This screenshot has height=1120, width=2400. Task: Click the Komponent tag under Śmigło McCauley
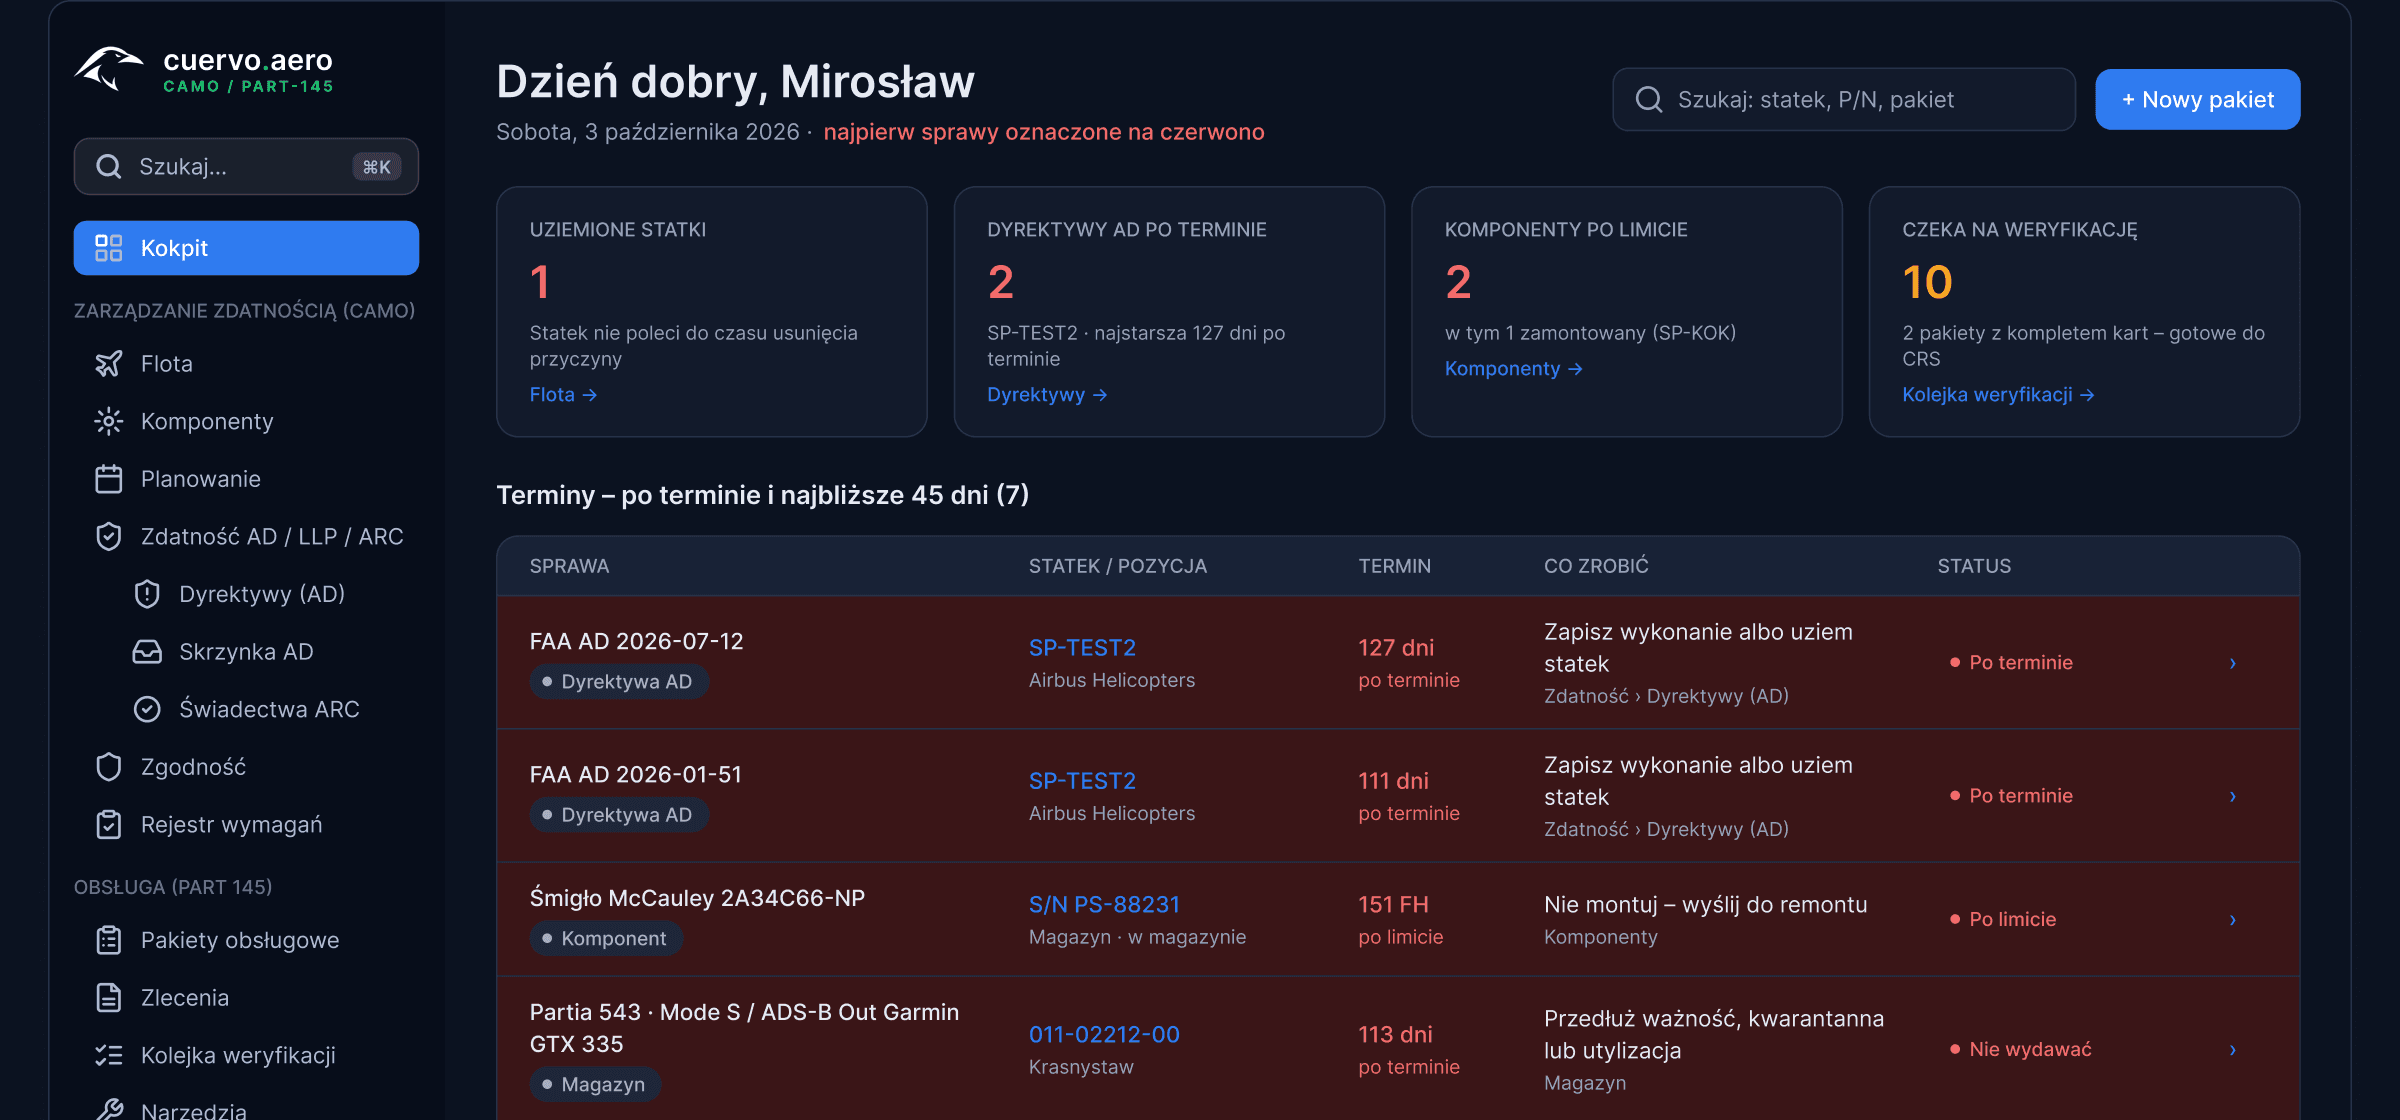tap(605, 939)
